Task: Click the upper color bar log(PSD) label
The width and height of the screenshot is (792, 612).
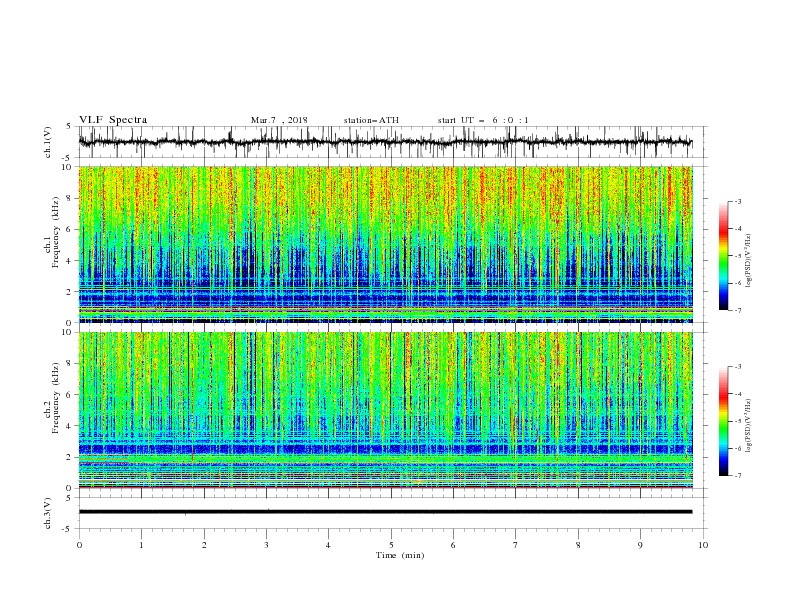Action: [x=749, y=261]
